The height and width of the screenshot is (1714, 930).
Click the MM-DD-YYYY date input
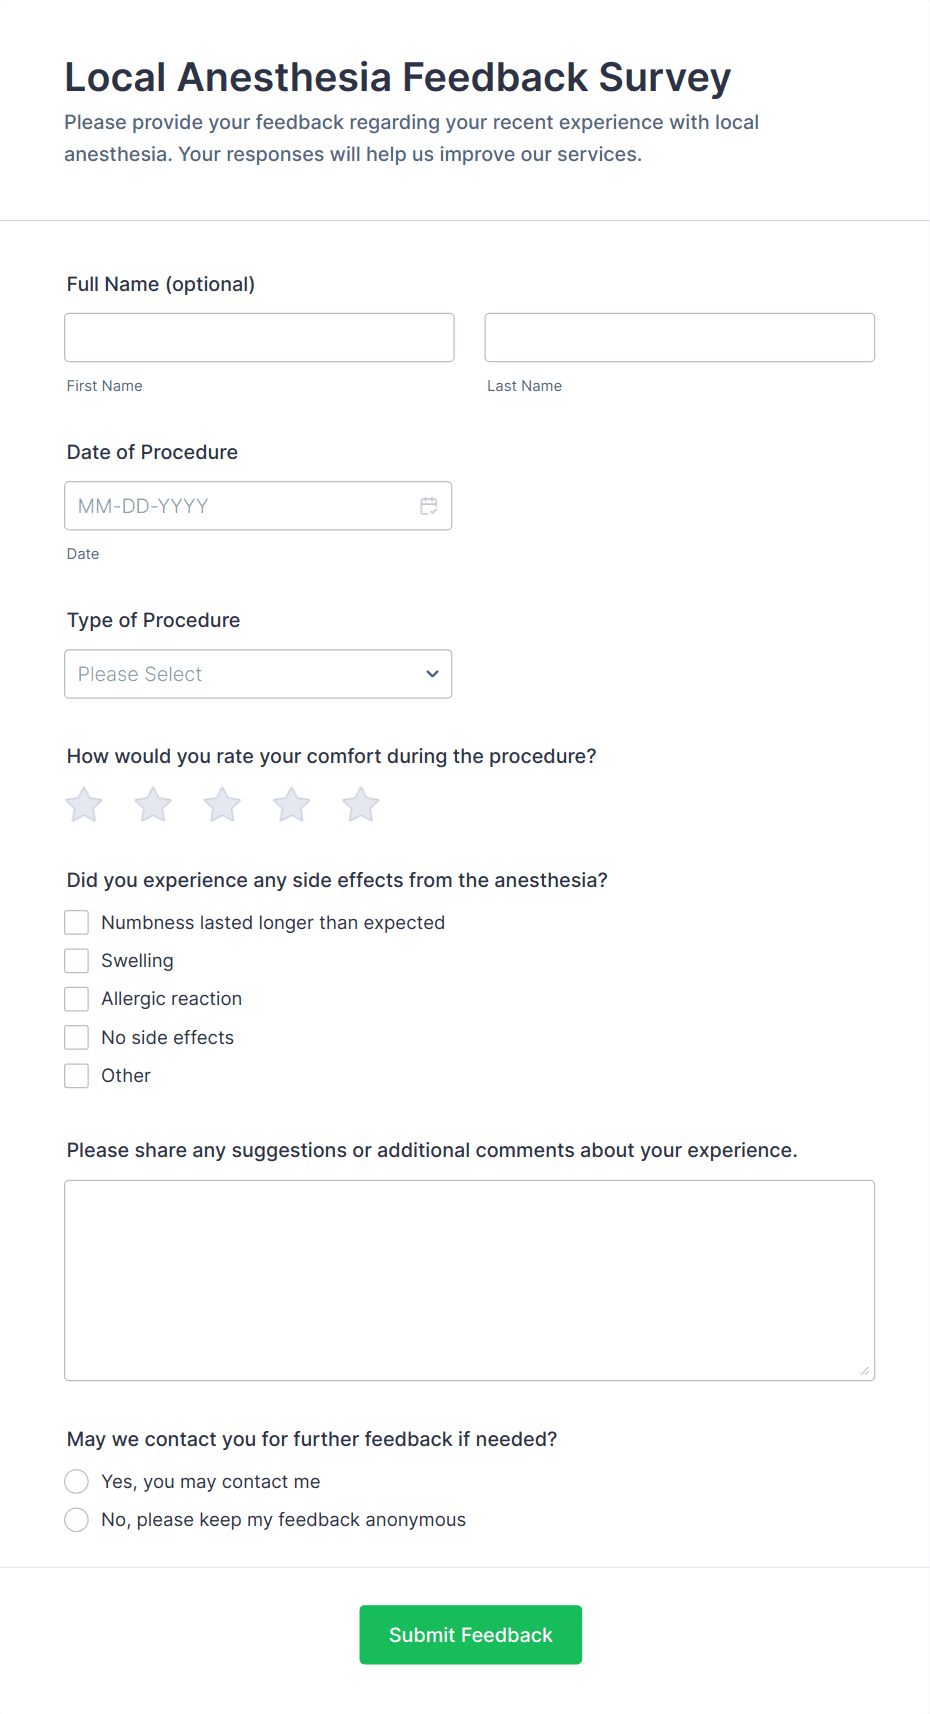(240, 506)
